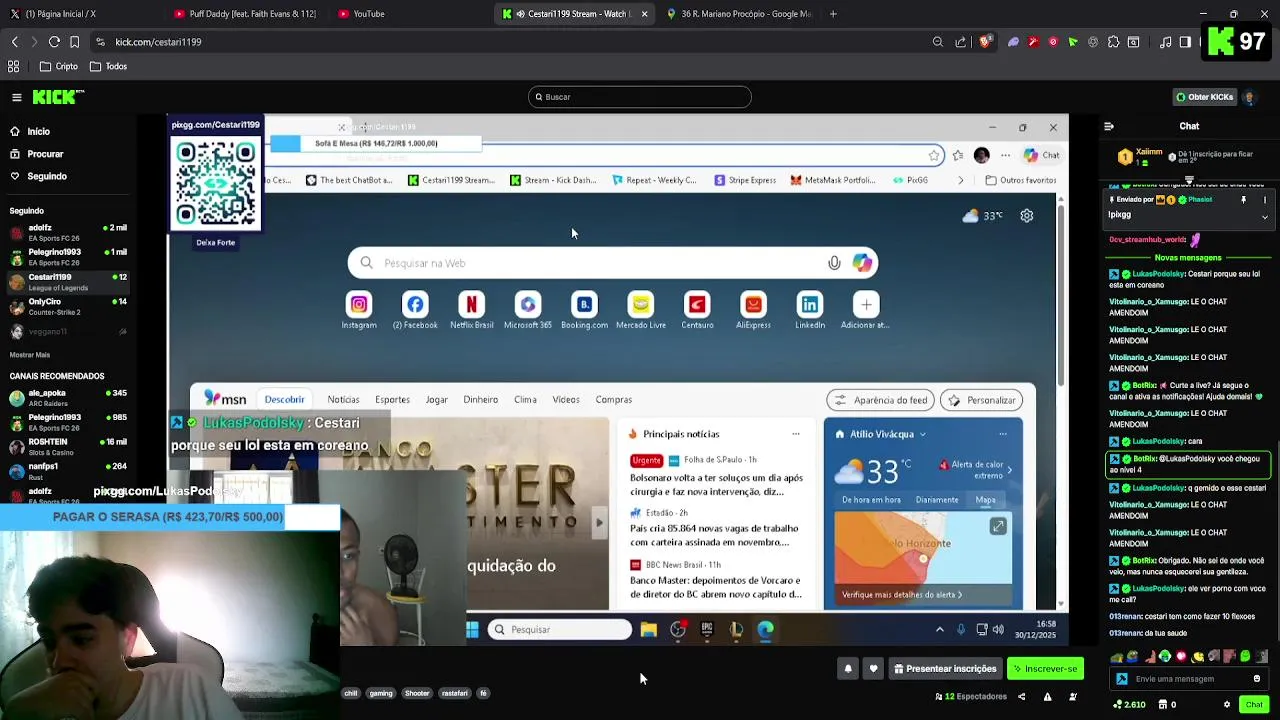Go to Início in Kick sidebar

pyautogui.click(x=38, y=131)
